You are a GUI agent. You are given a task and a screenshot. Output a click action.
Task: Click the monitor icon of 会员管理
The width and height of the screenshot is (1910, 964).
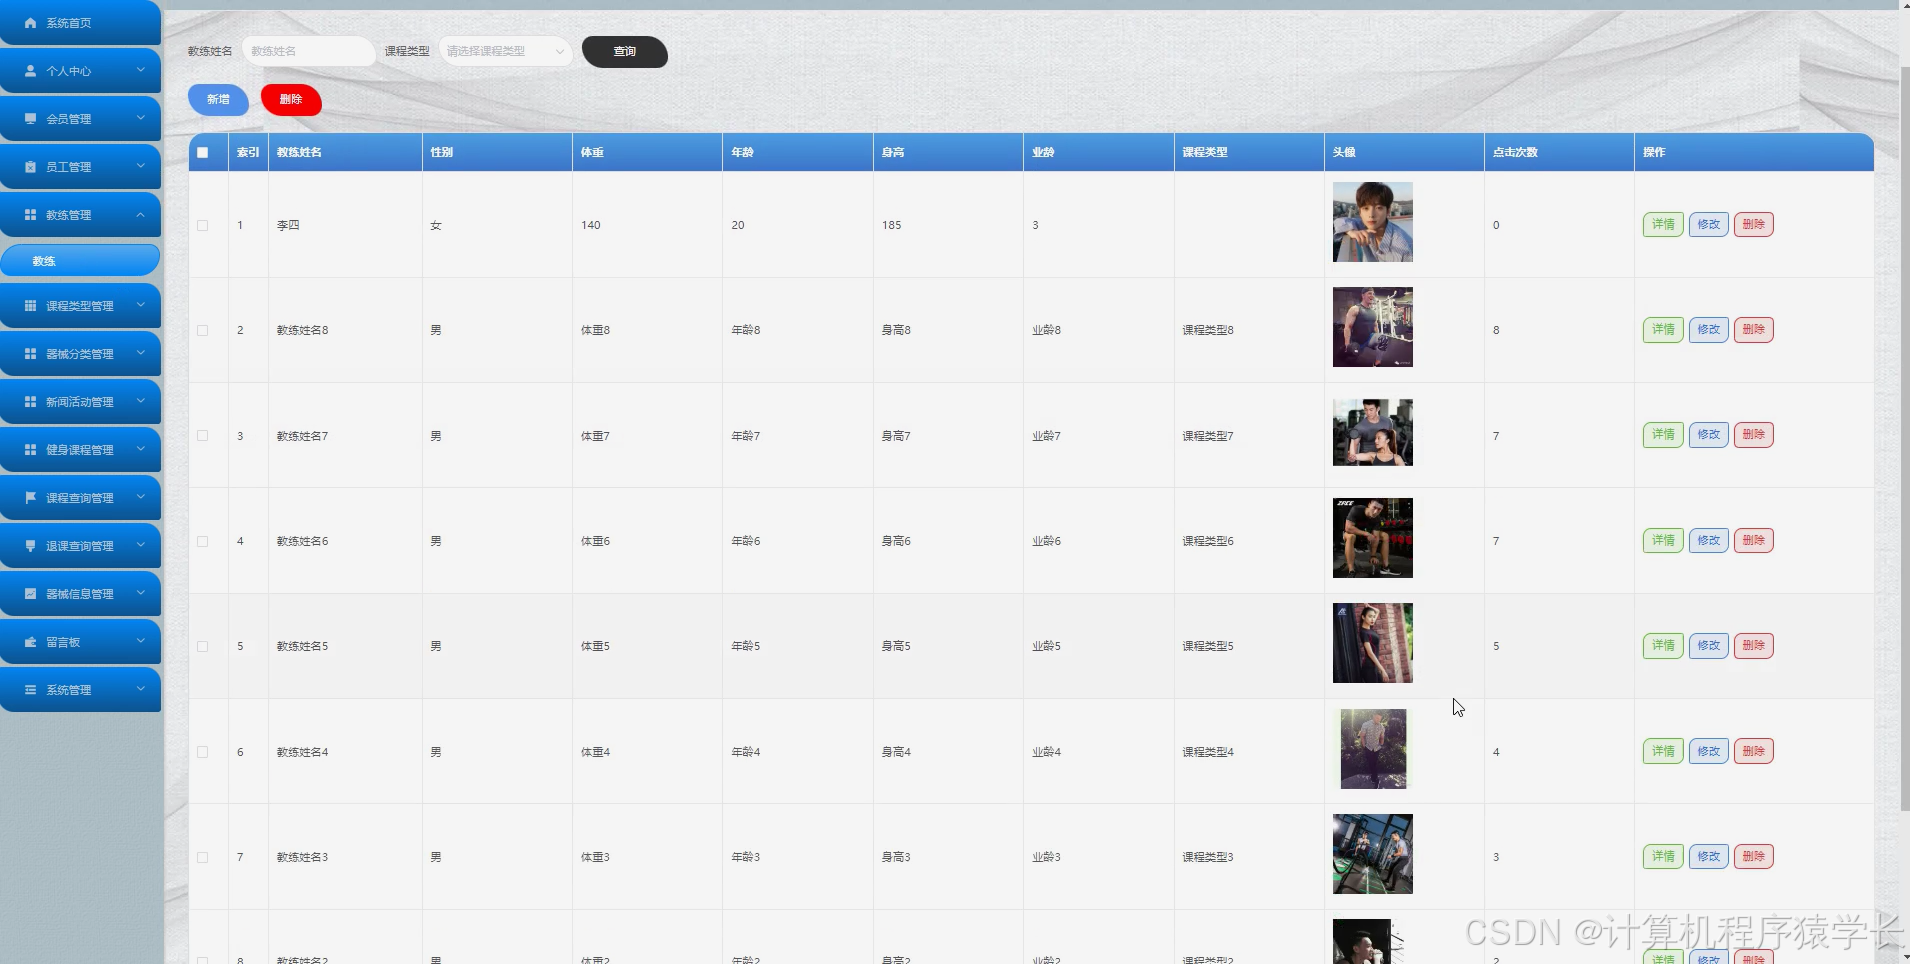coord(30,118)
